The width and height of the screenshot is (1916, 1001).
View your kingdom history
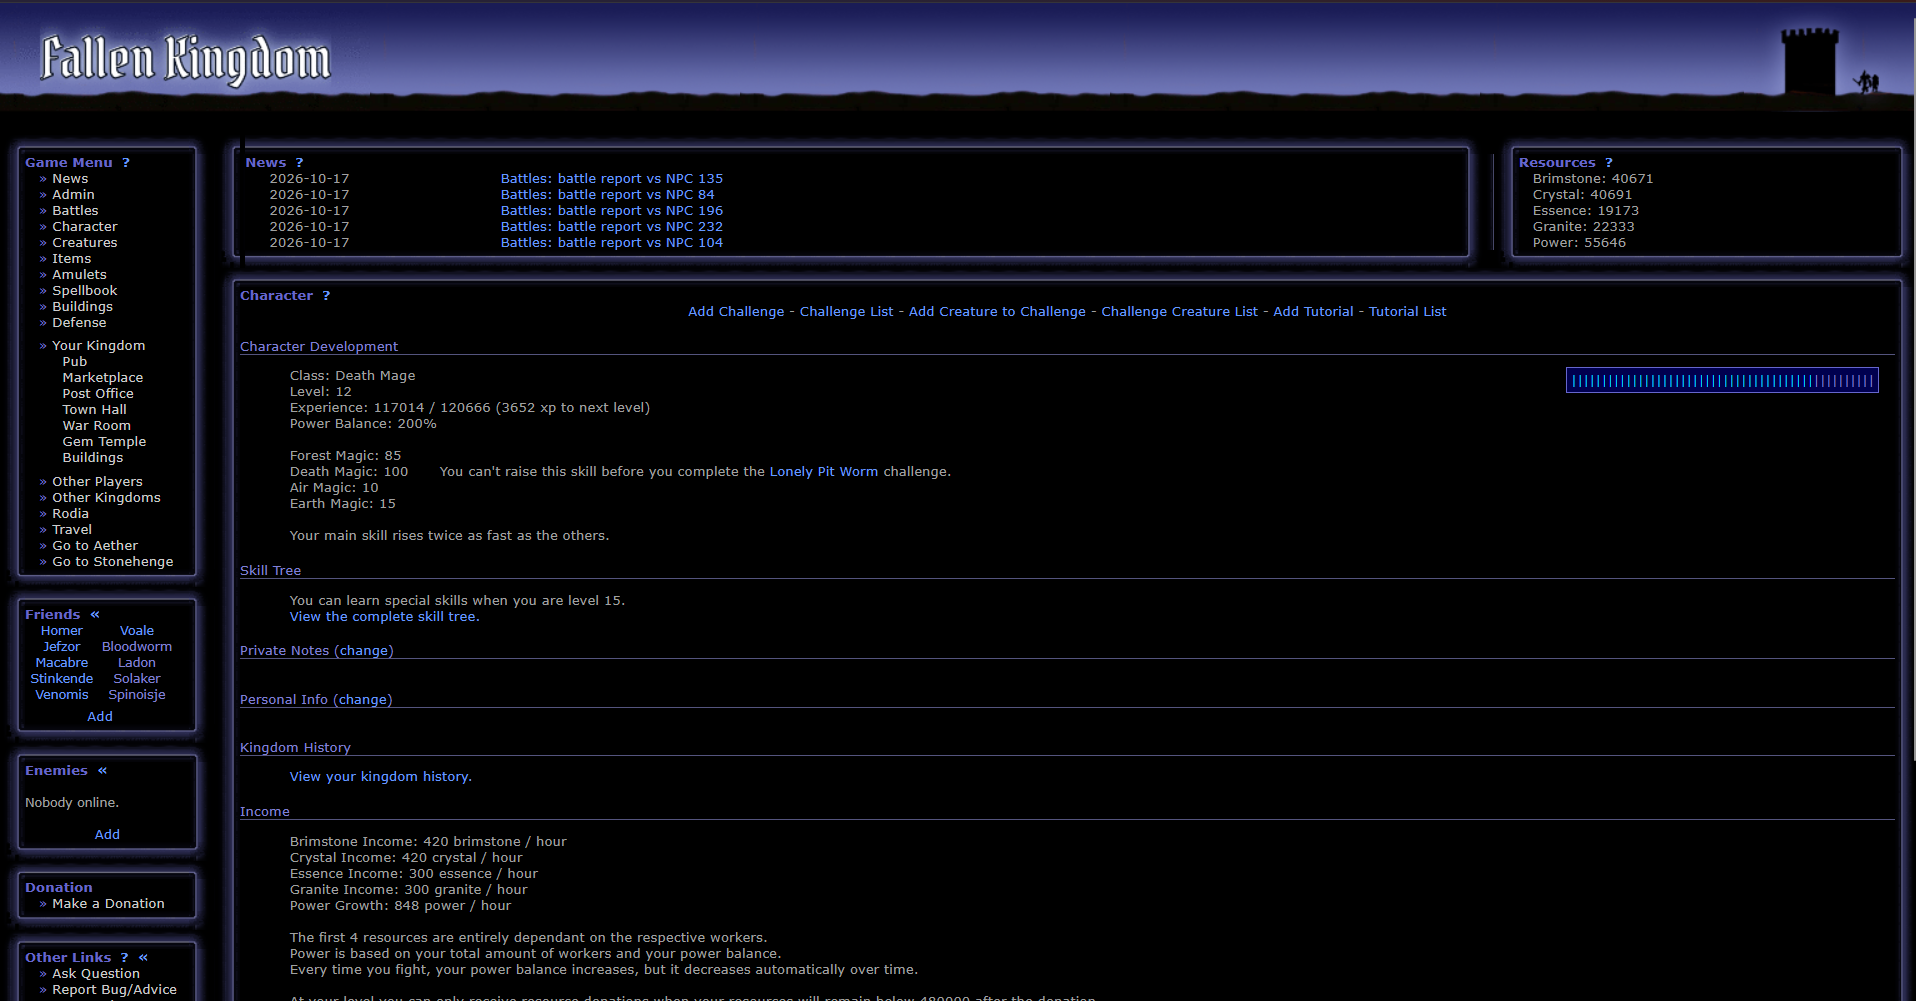coord(380,777)
